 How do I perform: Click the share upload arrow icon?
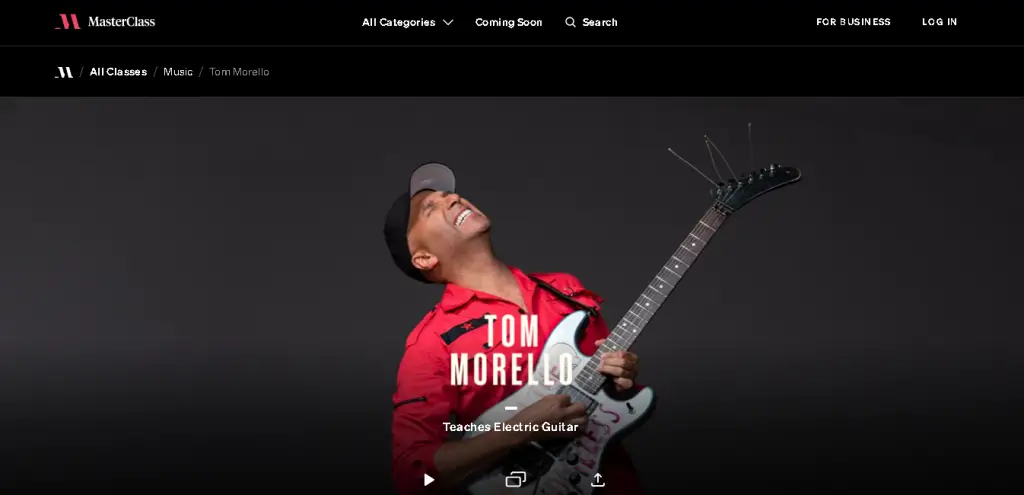tap(598, 480)
